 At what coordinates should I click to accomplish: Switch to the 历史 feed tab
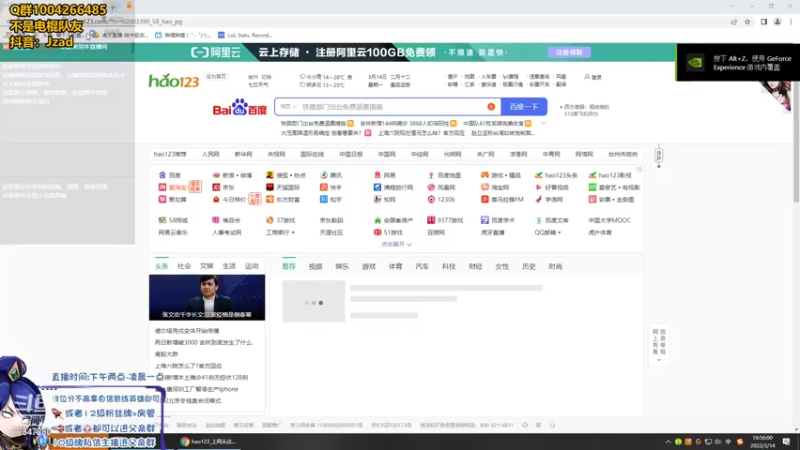[529, 266]
